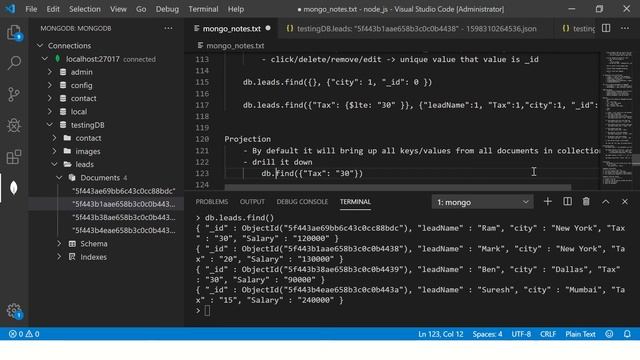Open the Terminal menu
The width and height of the screenshot is (640, 360).
point(203,9)
